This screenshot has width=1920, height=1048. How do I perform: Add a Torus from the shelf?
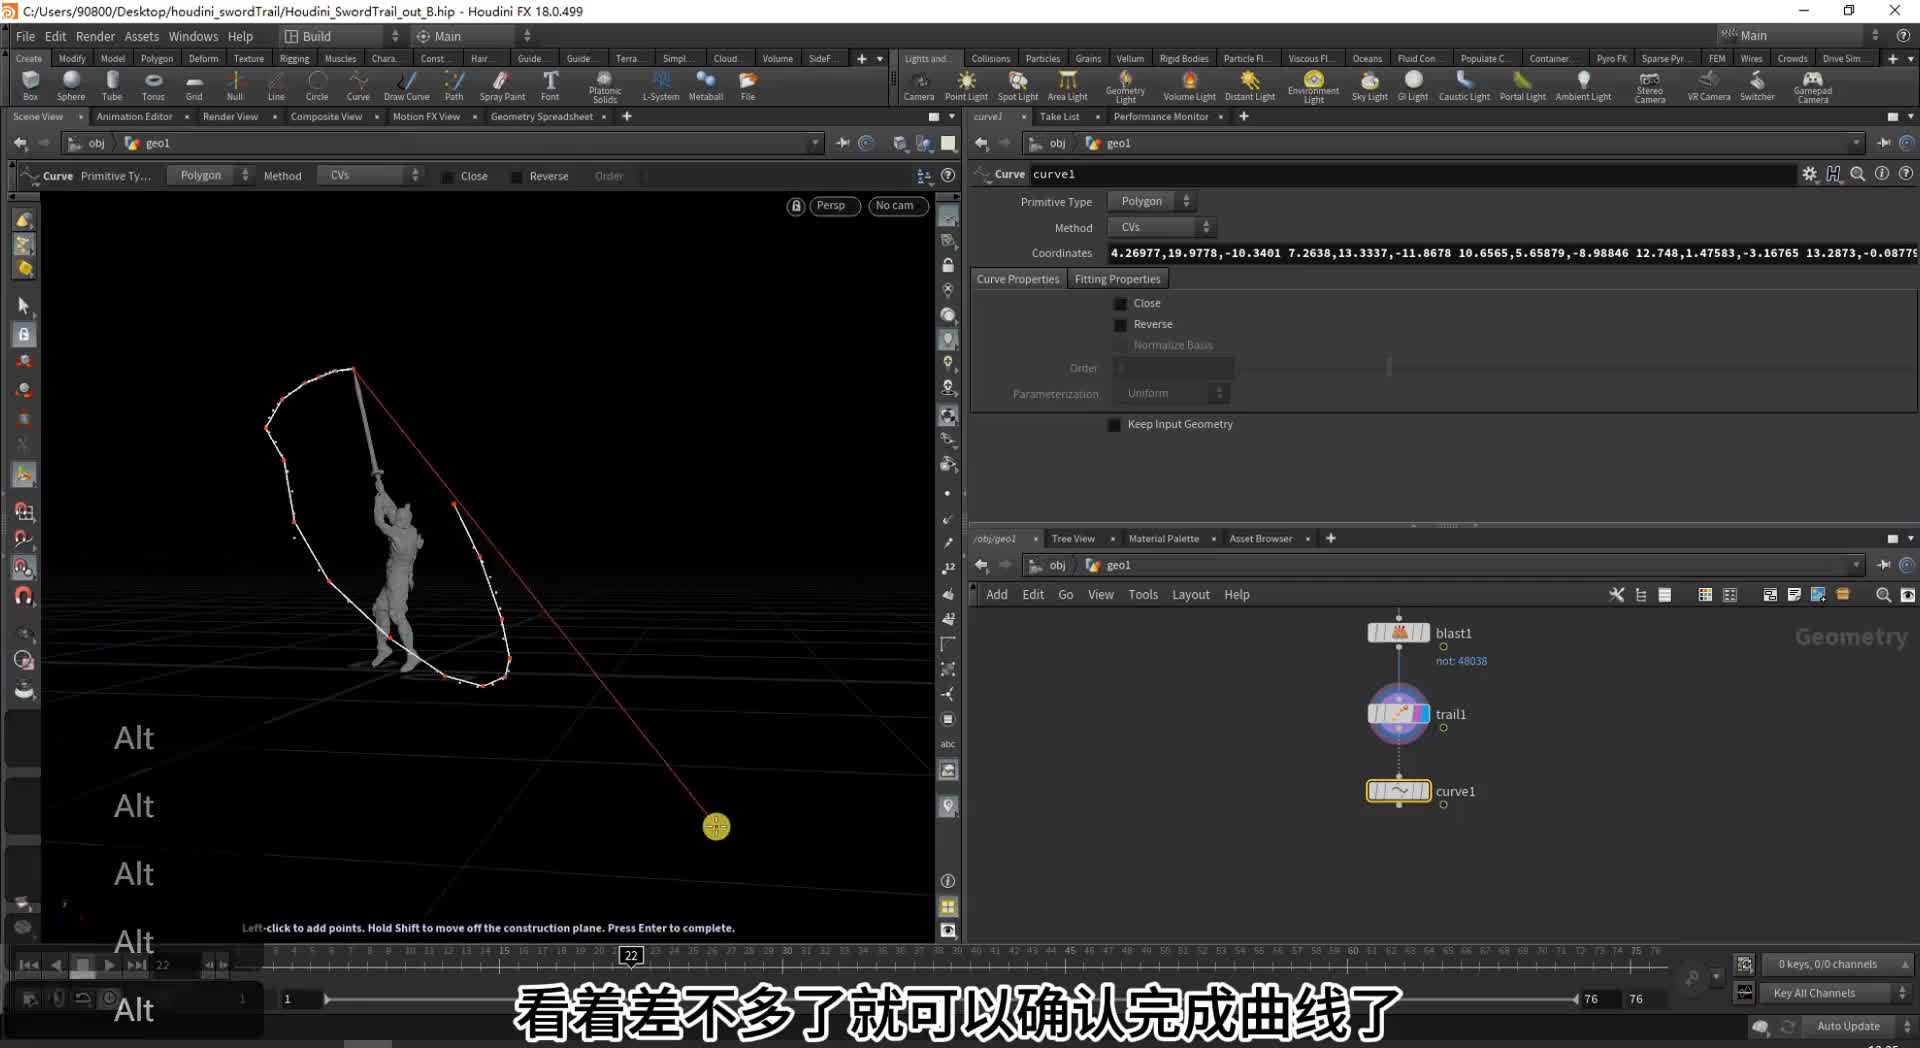(x=153, y=85)
